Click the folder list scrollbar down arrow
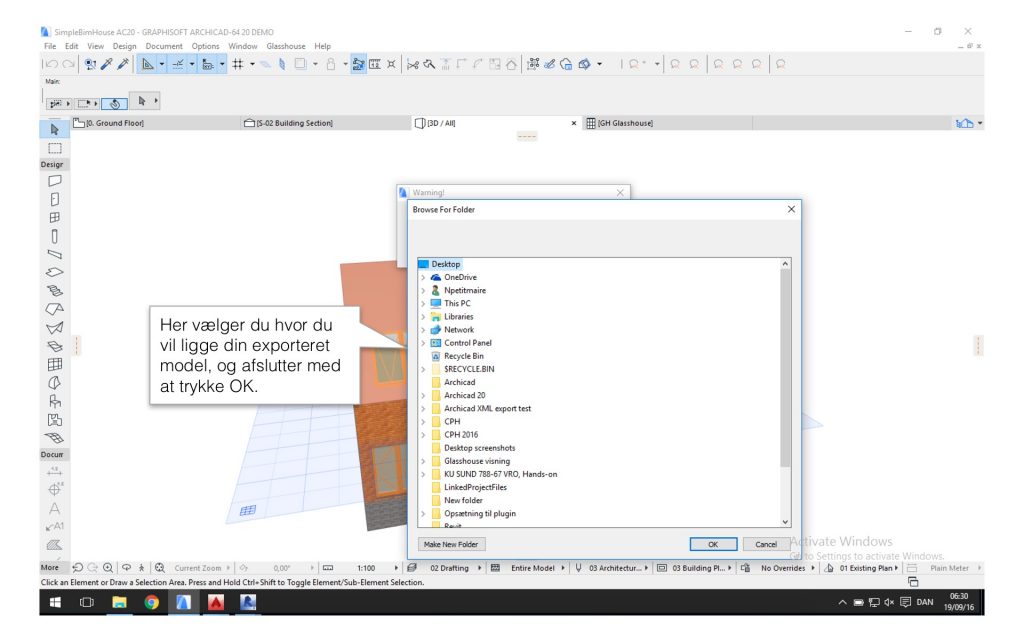Image resolution: width=1024 pixels, height=640 pixels. pyautogui.click(x=785, y=522)
